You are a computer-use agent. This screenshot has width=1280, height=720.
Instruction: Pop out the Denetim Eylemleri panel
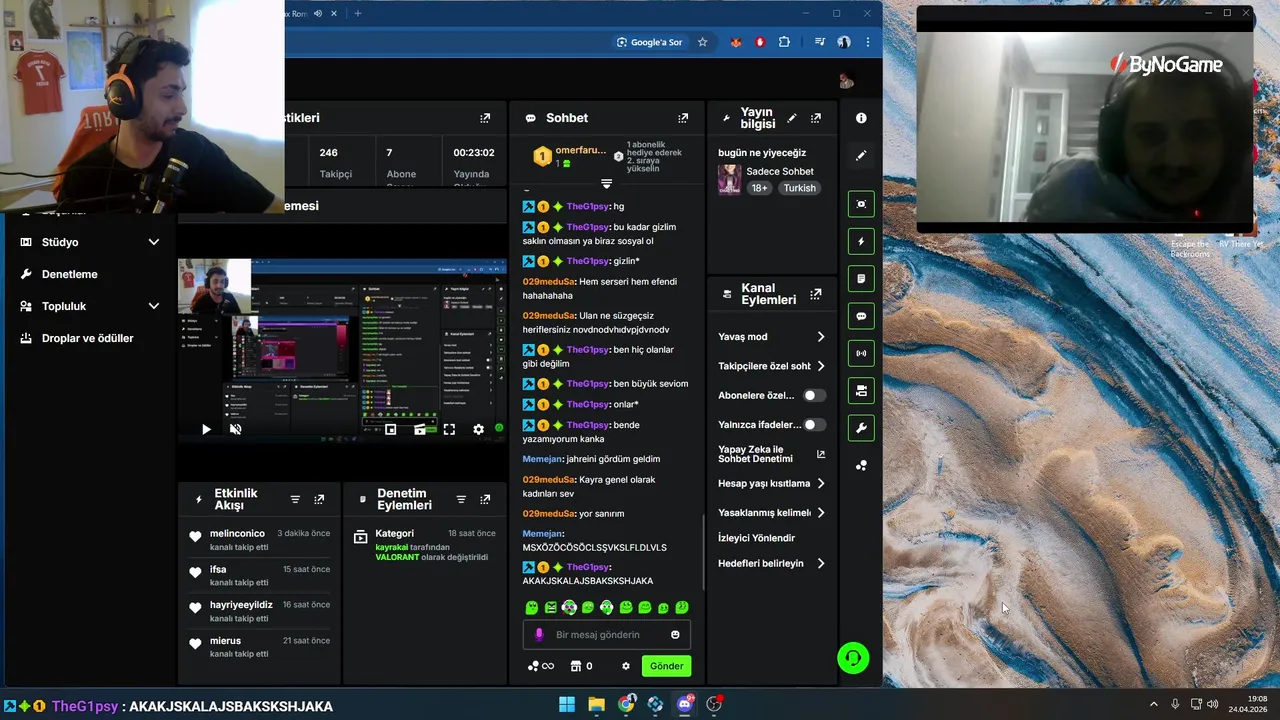click(x=485, y=499)
